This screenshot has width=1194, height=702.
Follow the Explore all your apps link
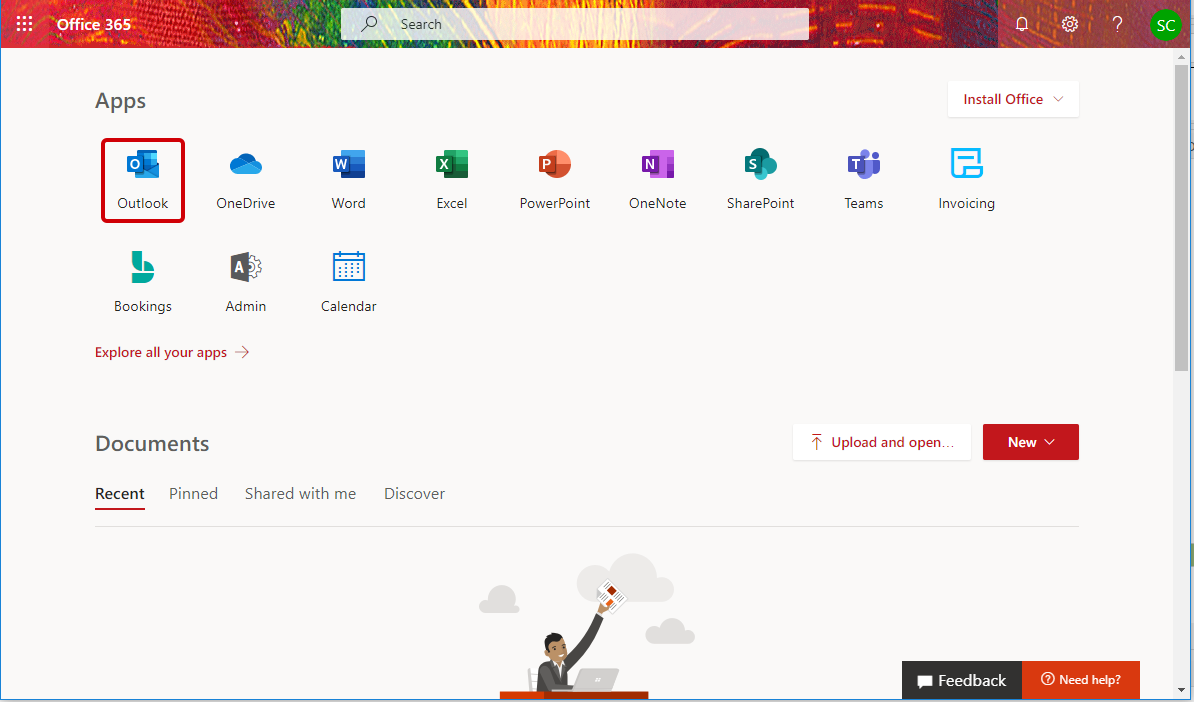pos(171,352)
